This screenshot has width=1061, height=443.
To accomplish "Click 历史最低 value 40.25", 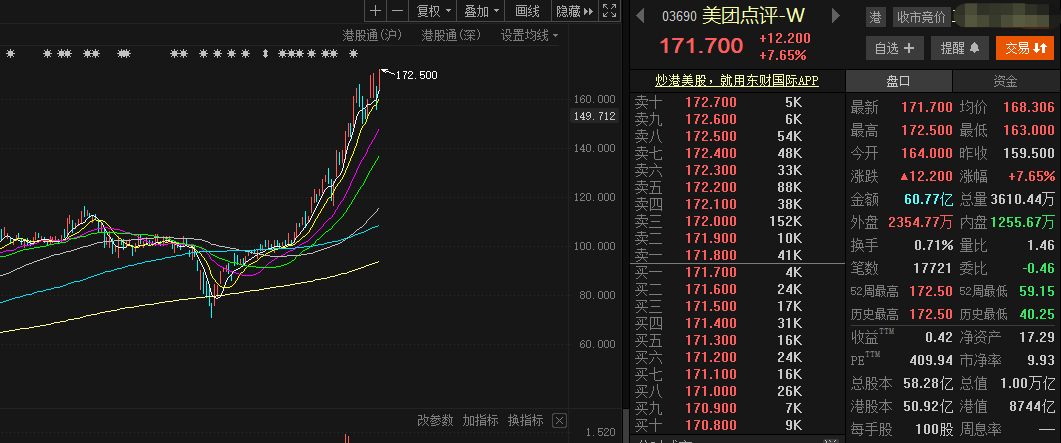I will (x=1038, y=314).
